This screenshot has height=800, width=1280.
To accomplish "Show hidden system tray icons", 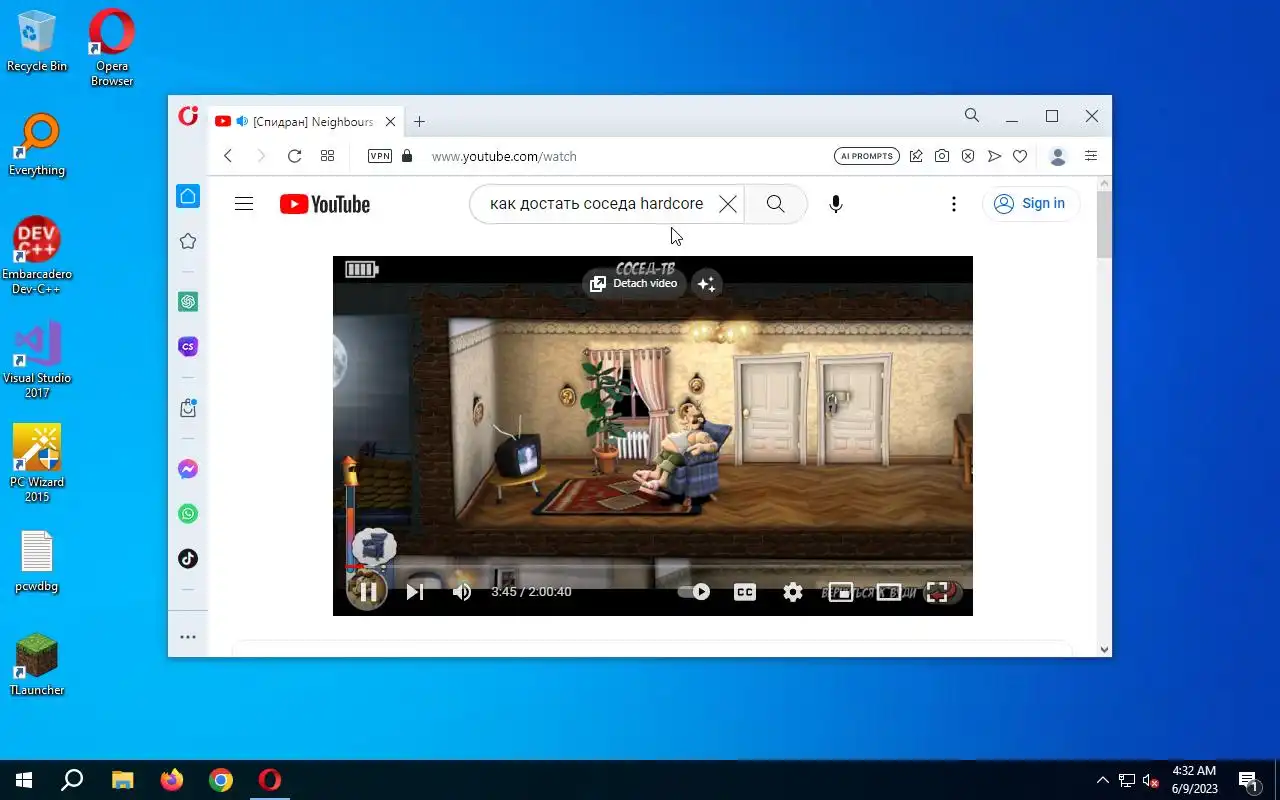I will click(x=1103, y=780).
